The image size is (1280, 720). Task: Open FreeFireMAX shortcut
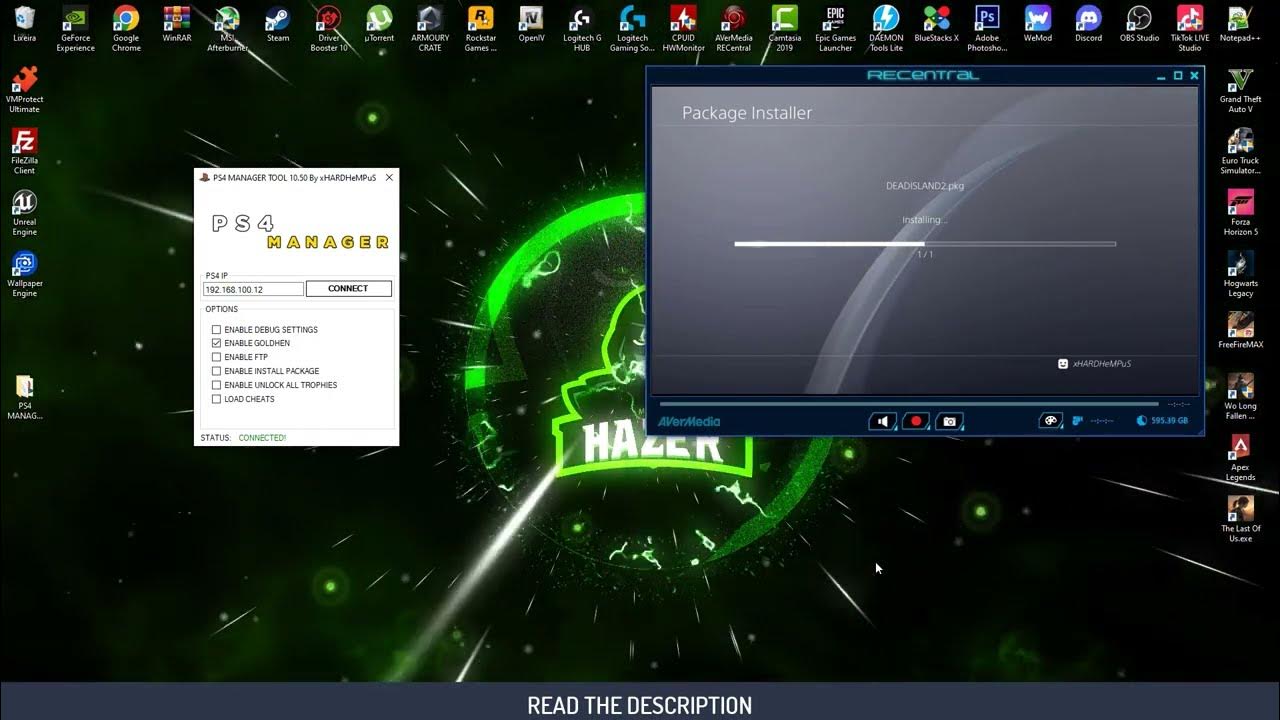pyautogui.click(x=1240, y=331)
